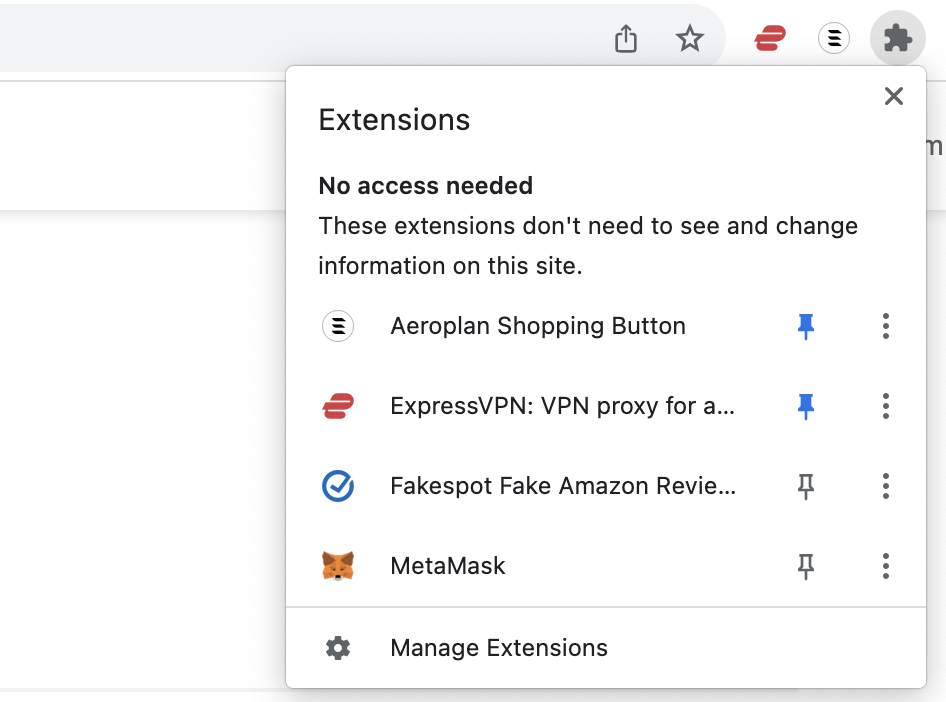Toggle the Extensions puzzle piece button
Viewport: 946px width, 702px height.
coord(898,39)
